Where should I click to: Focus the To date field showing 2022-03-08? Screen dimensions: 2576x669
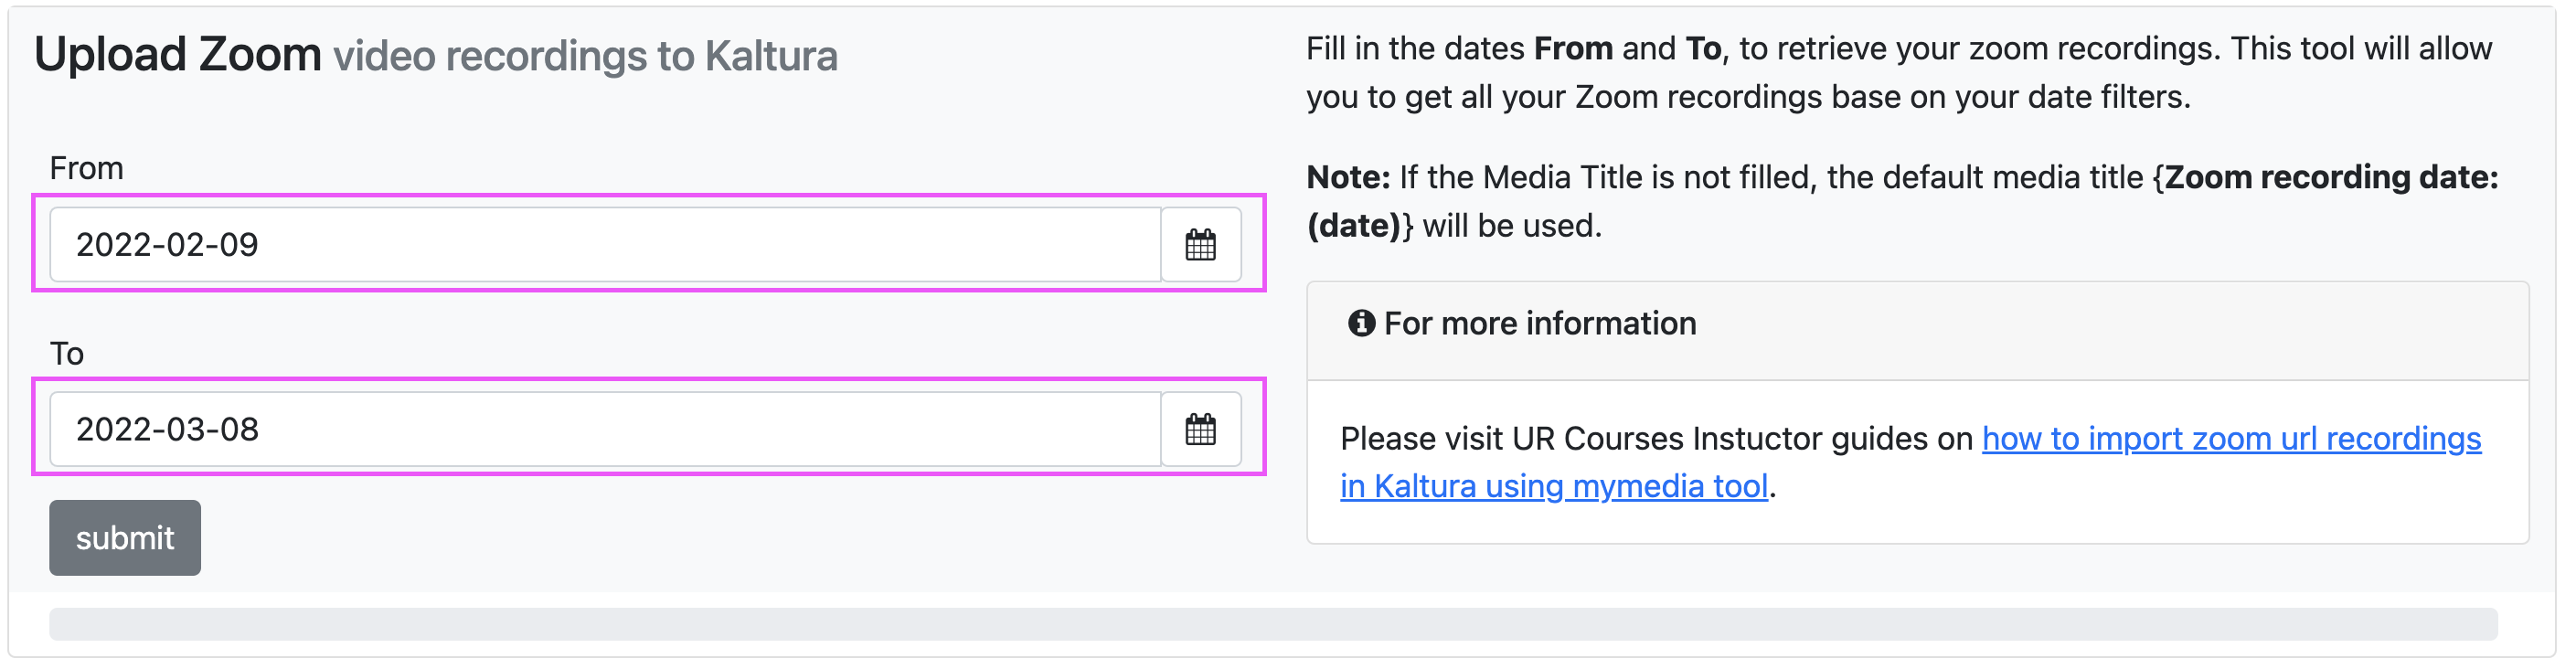coord(607,431)
